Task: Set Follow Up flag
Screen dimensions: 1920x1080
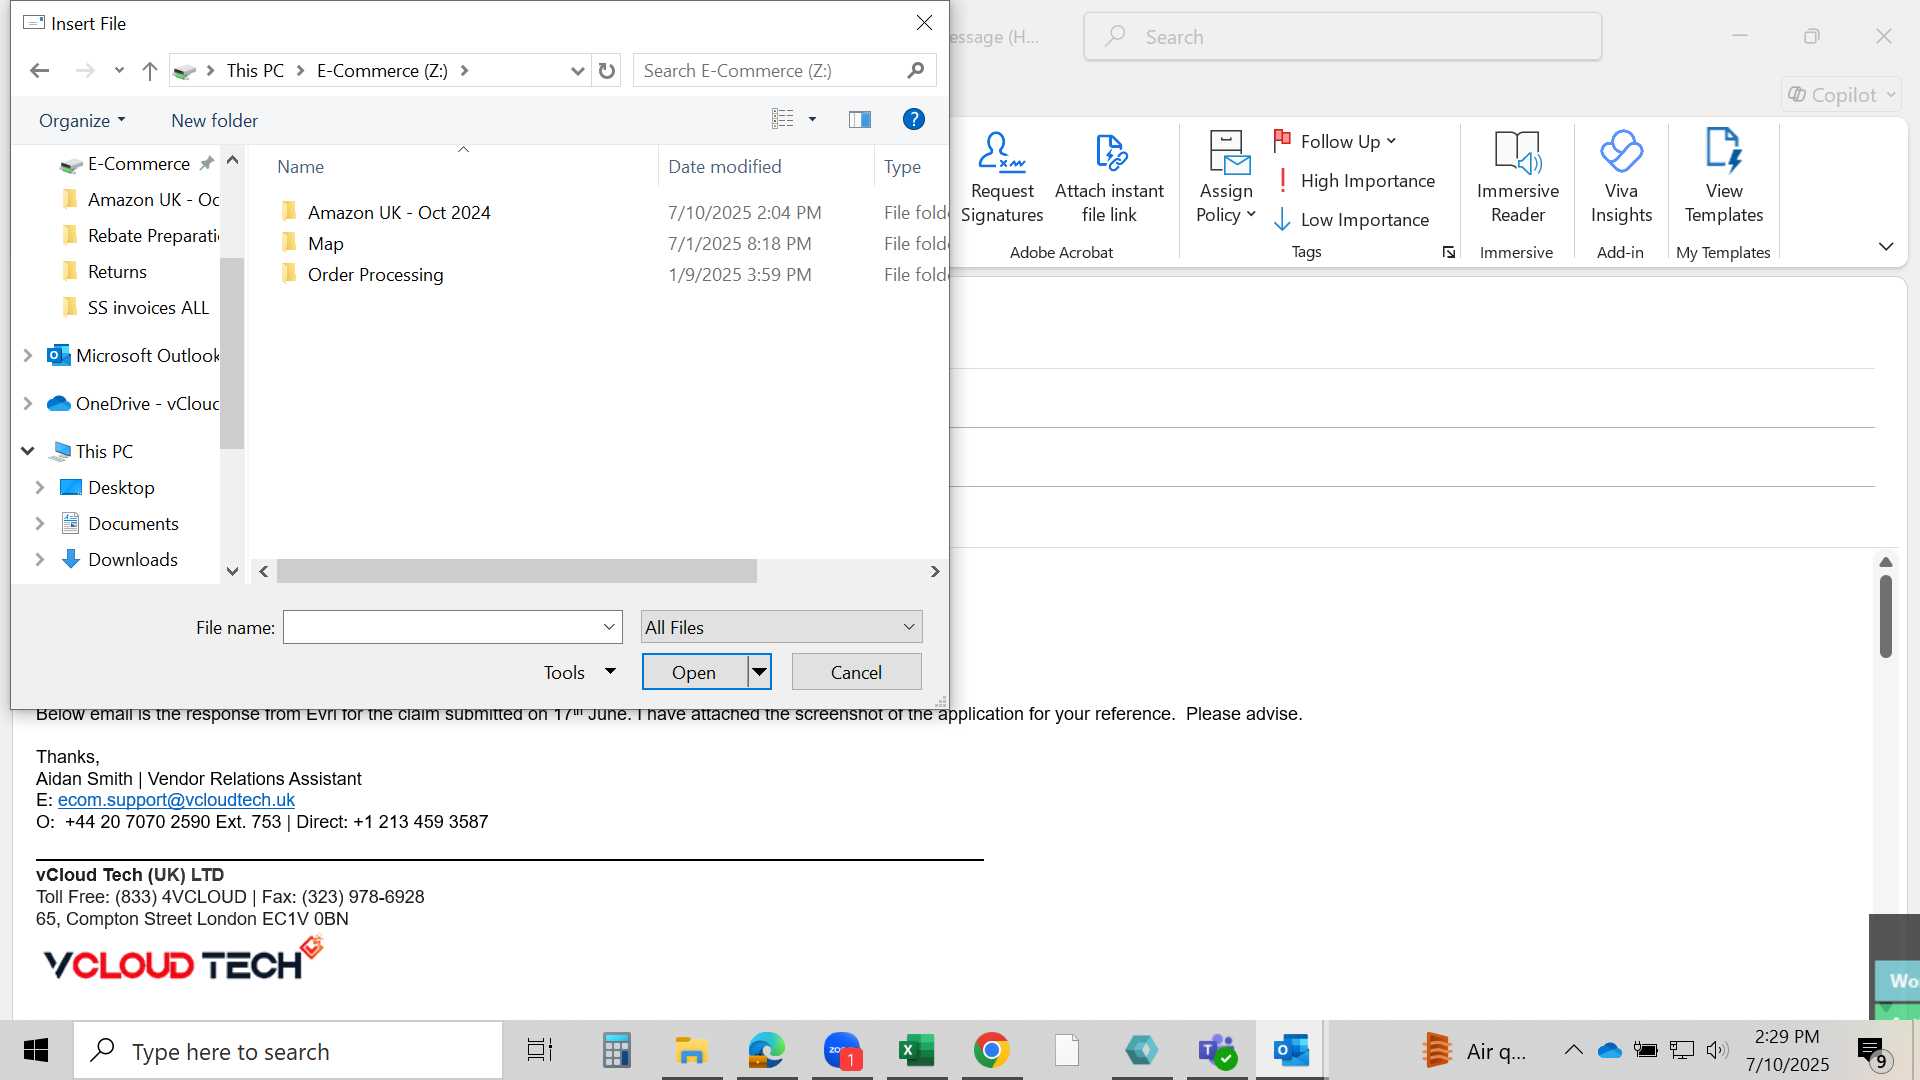Action: 1335,142
